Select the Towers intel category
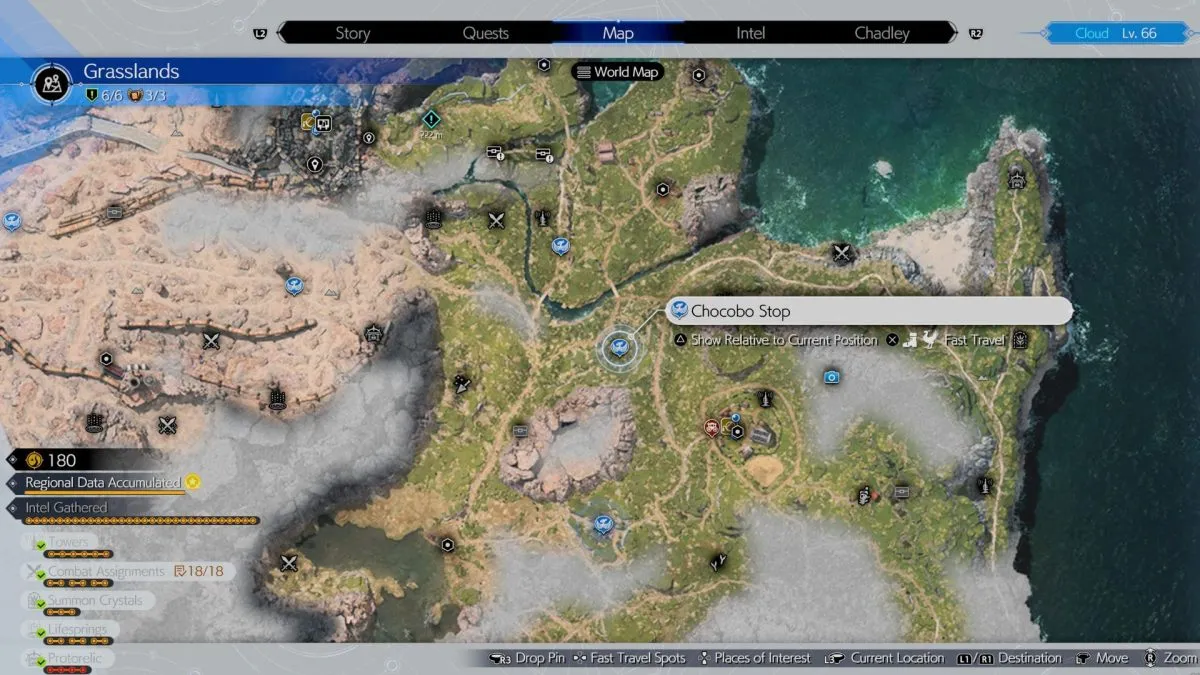1200x675 pixels. (x=61, y=543)
